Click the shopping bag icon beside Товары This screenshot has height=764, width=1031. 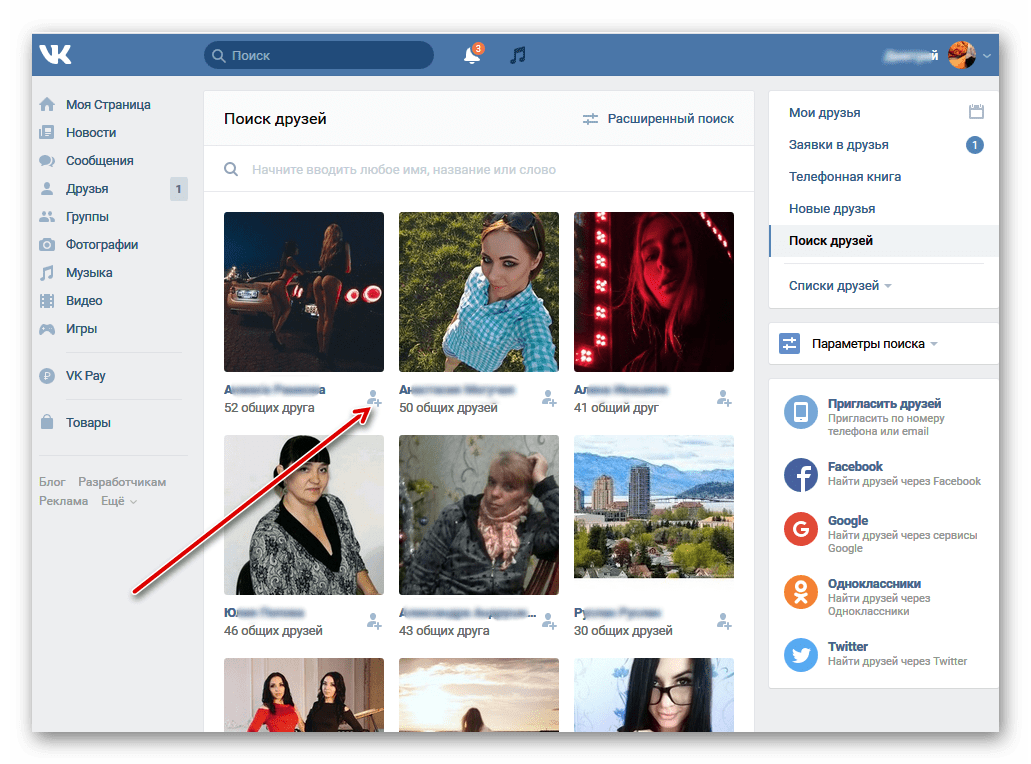tap(47, 422)
